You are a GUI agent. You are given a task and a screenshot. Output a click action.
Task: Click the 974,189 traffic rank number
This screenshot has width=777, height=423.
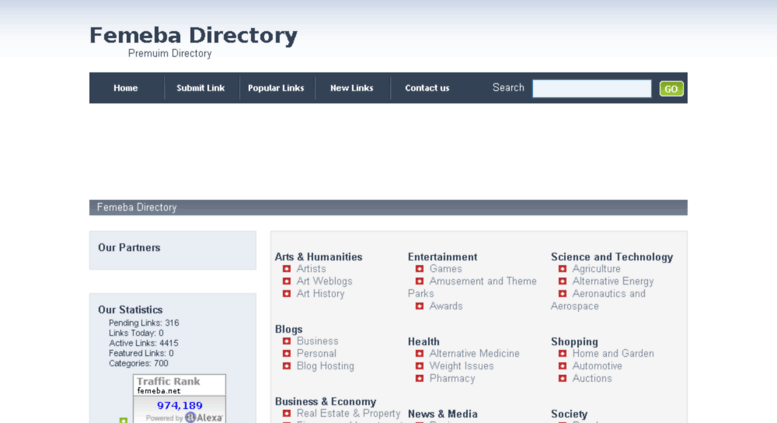(x=180, y=406)
